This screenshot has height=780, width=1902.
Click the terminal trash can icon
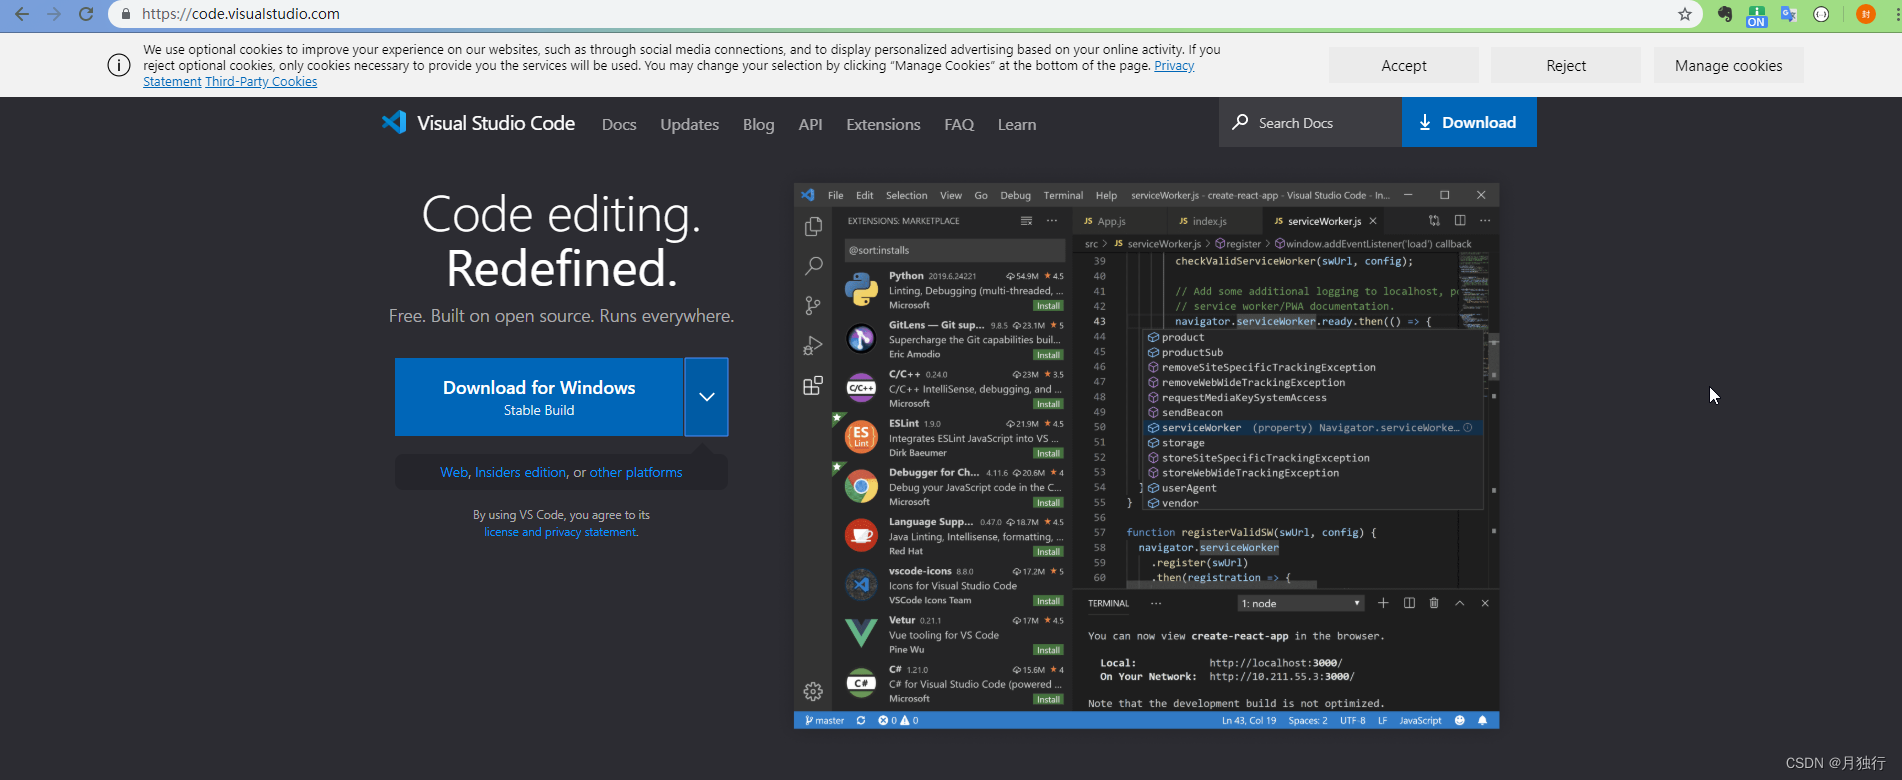pos(1434,603)
